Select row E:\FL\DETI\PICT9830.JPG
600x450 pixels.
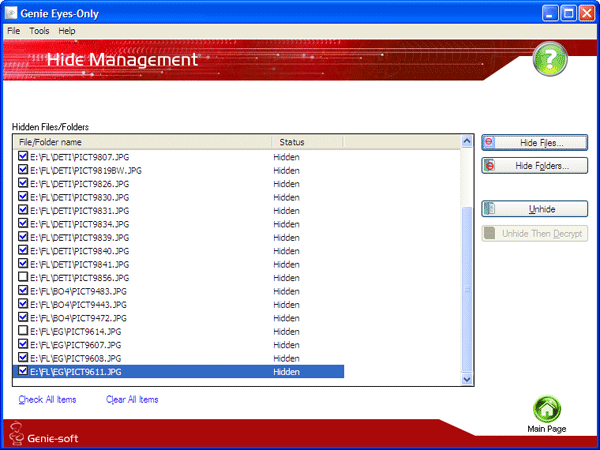point(178,197)
